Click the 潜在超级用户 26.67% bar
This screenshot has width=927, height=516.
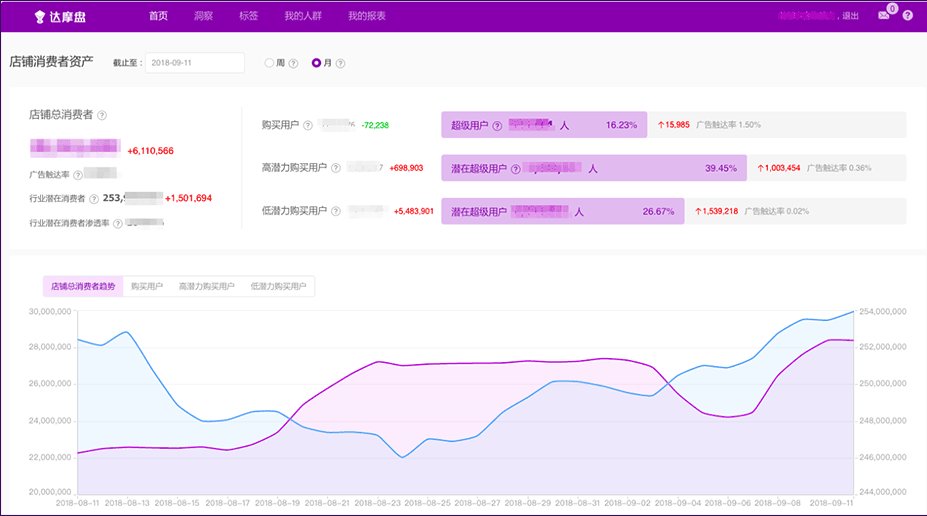563,211
